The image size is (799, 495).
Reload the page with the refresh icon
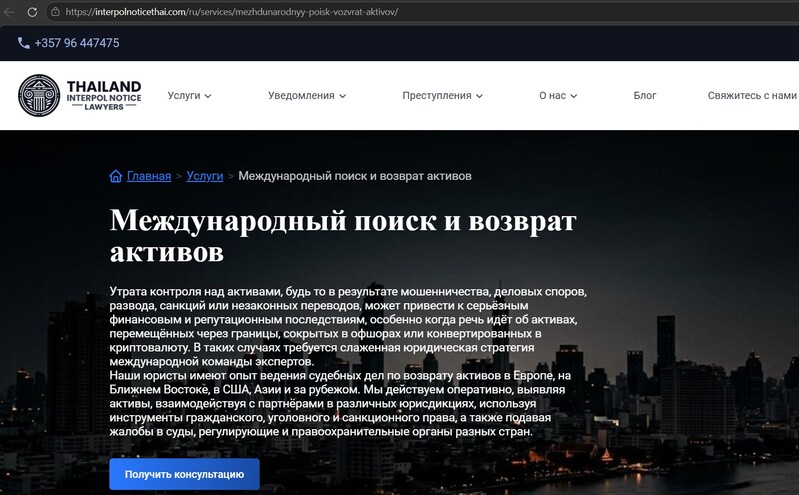coord(32,12)
